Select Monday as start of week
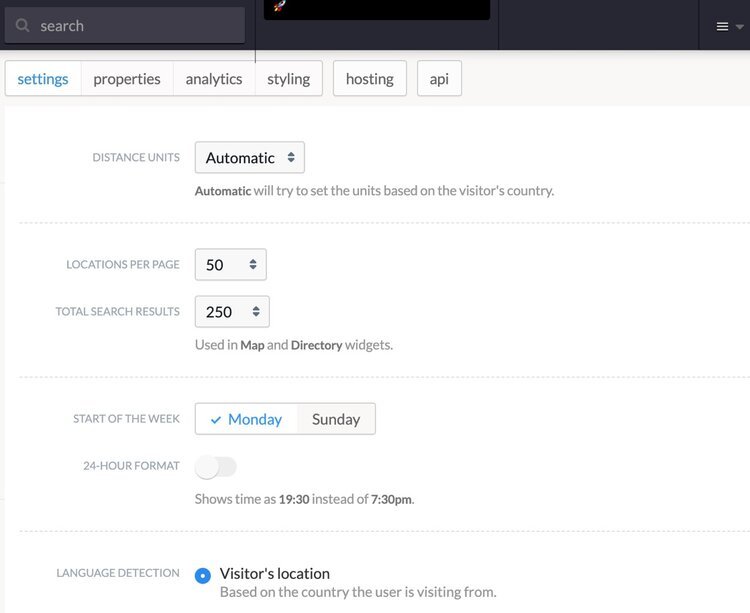 [246, 419]
